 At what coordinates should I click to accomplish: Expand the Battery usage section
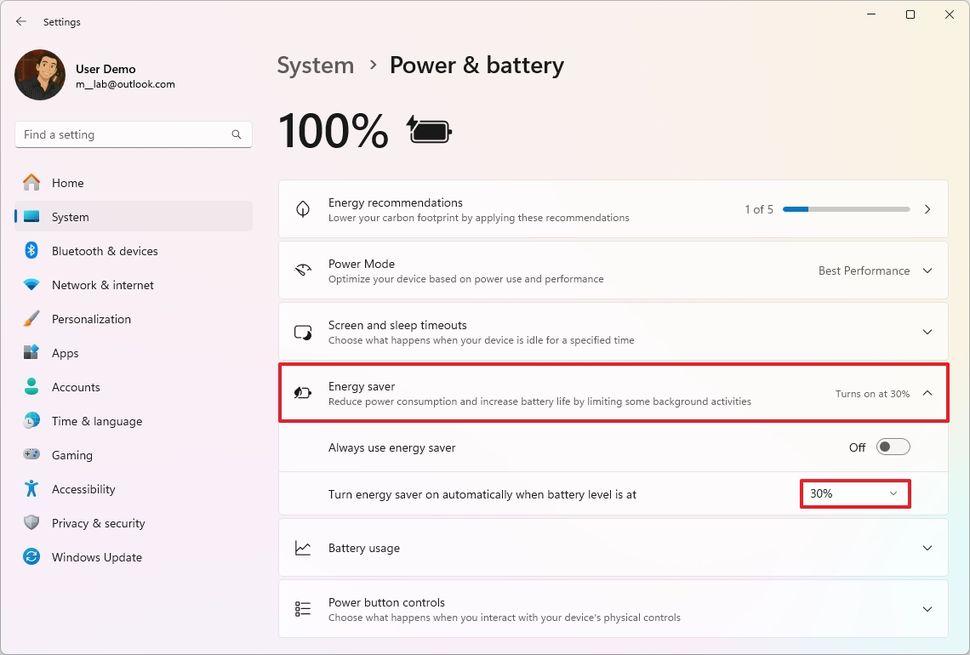pyautogui.click(x=926, y=548)
